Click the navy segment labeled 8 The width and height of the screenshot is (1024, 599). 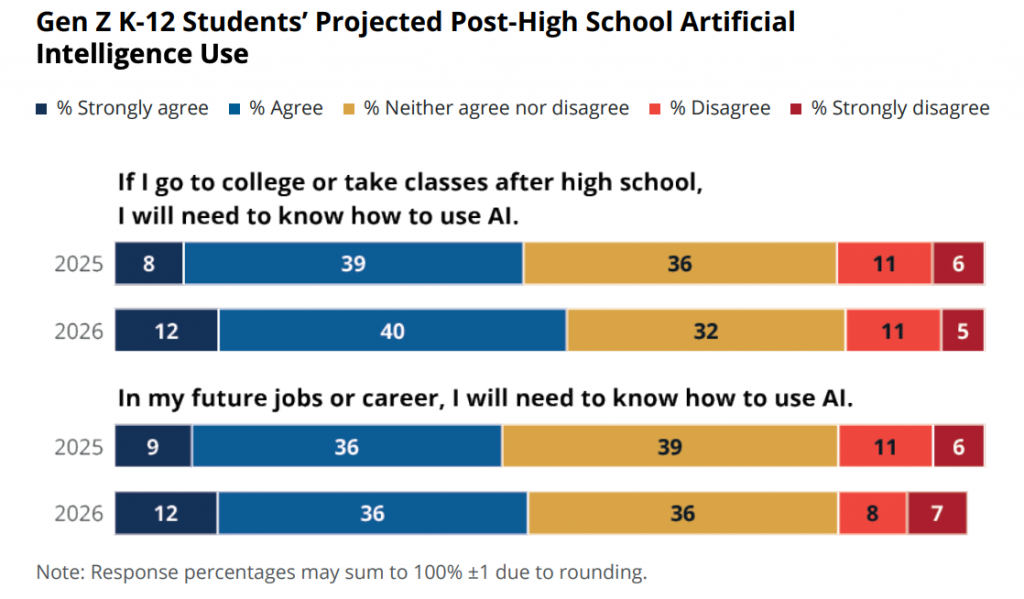point(149,264)
